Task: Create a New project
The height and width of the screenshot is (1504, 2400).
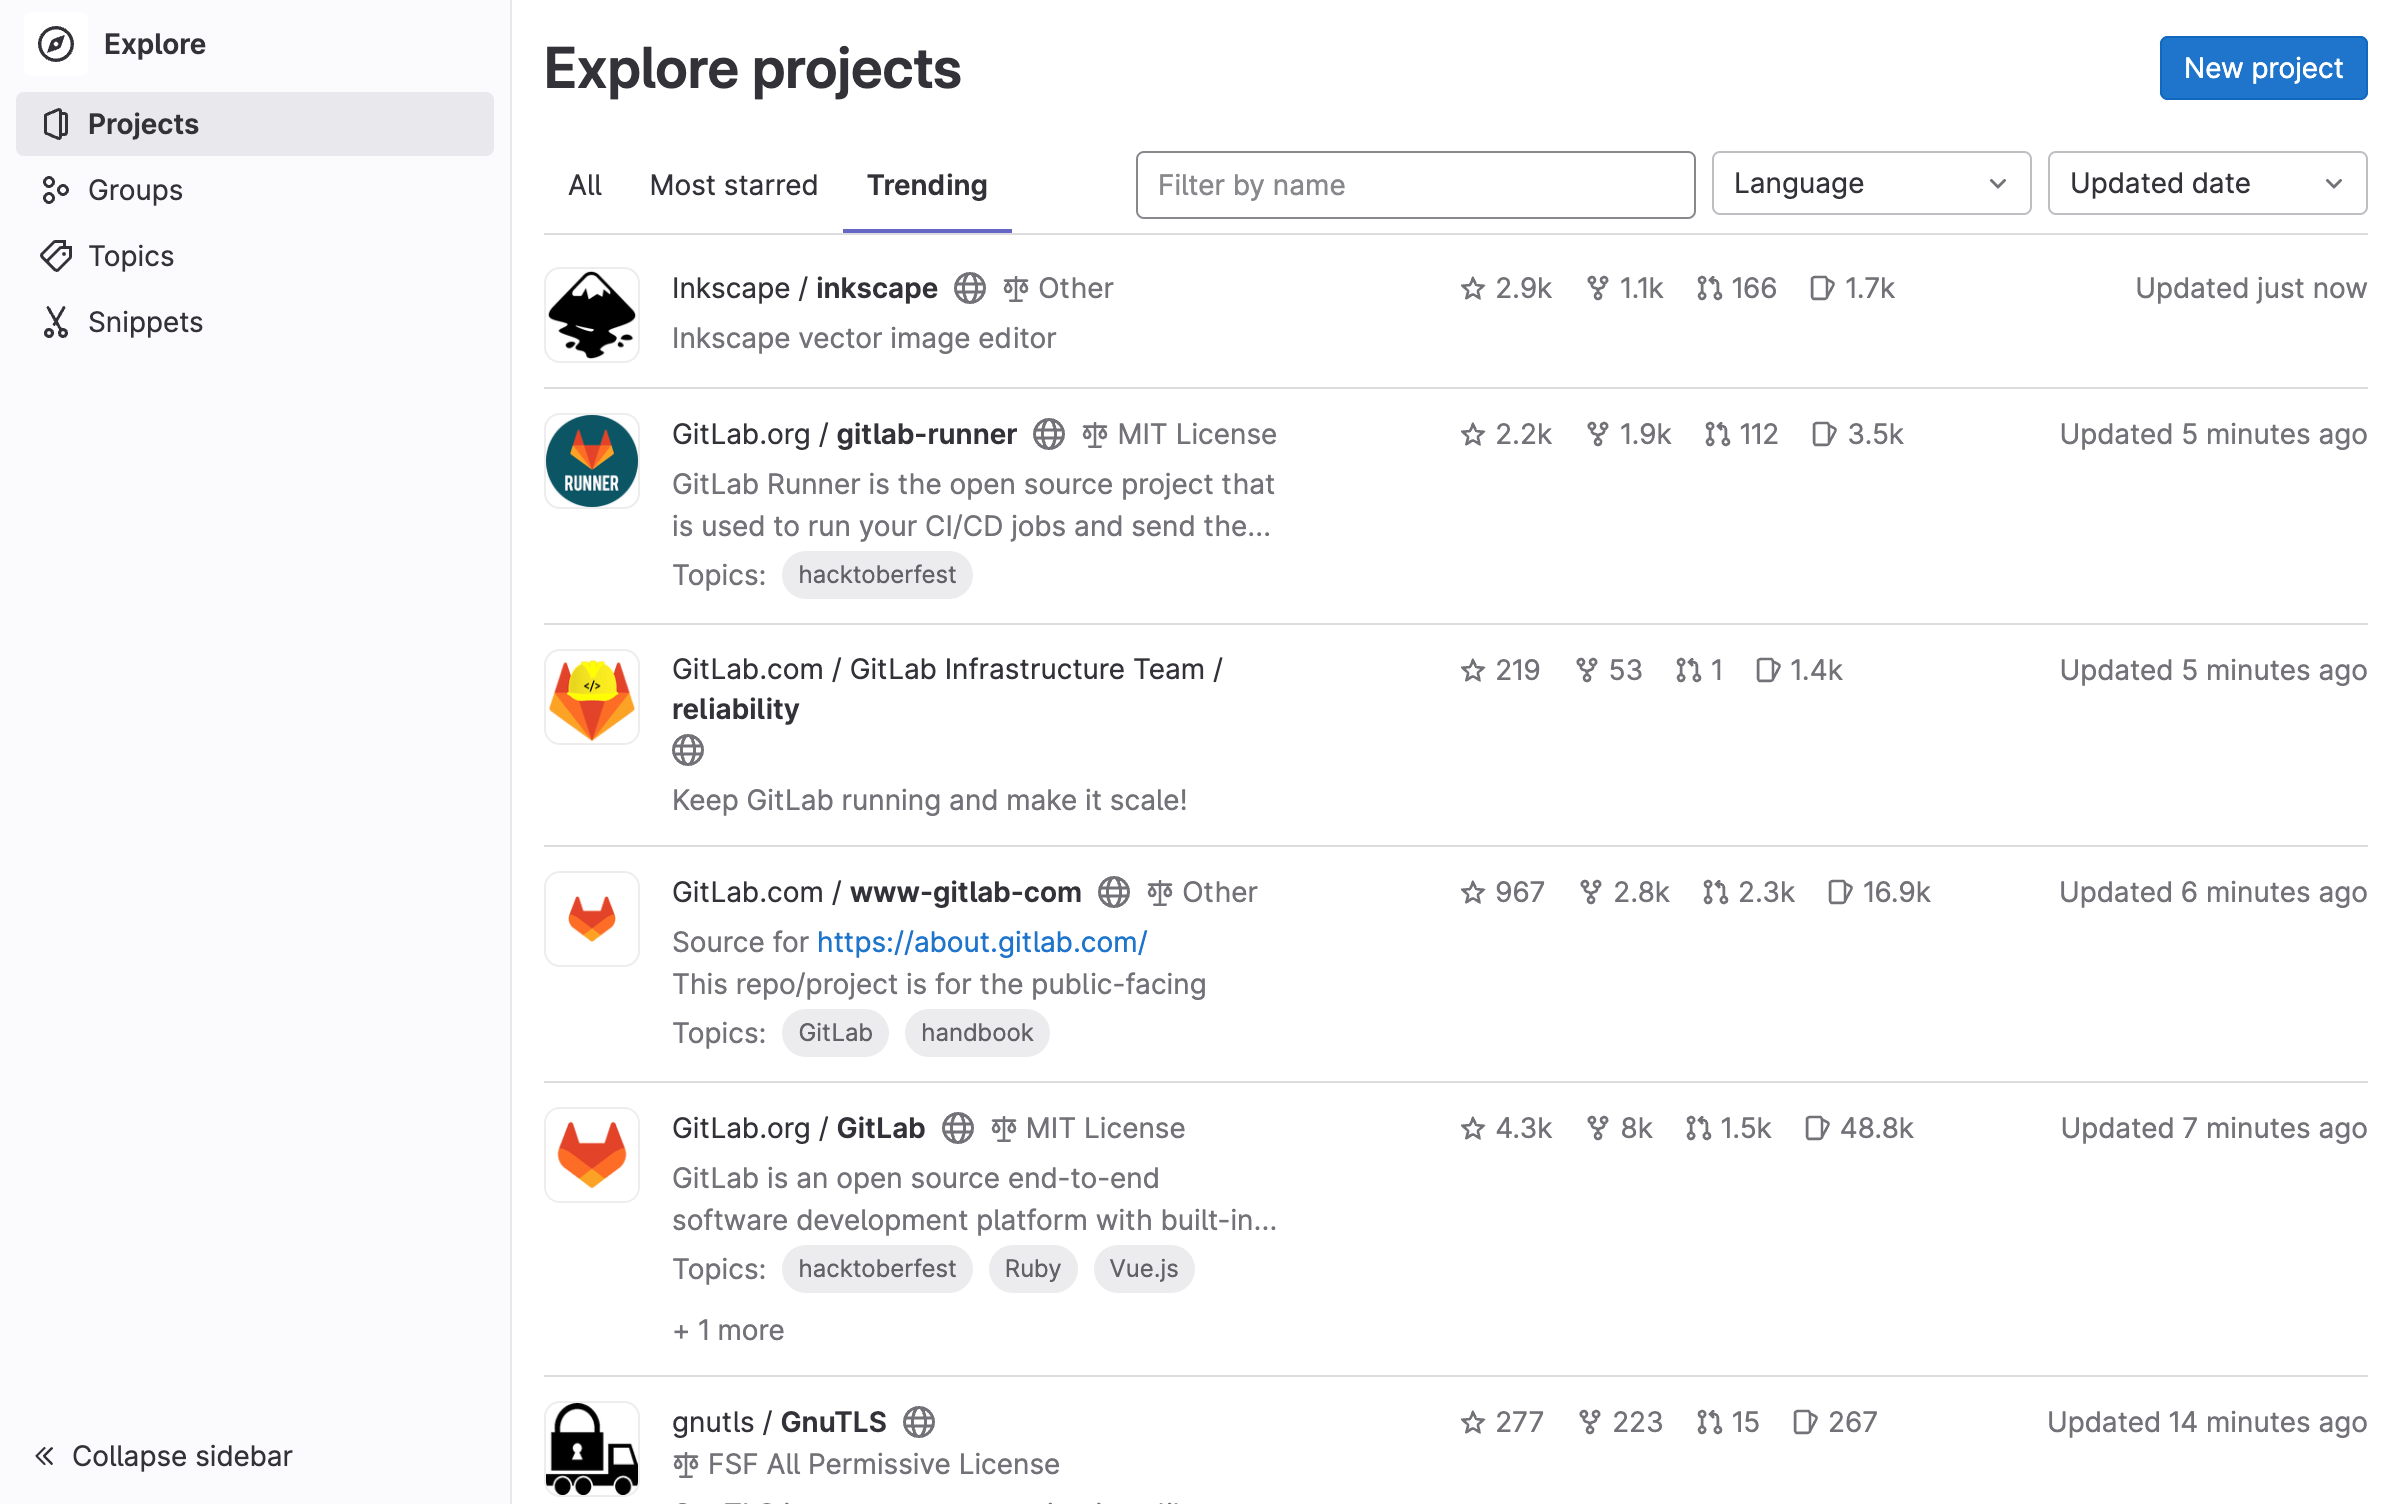Action: pos(2263,68)
